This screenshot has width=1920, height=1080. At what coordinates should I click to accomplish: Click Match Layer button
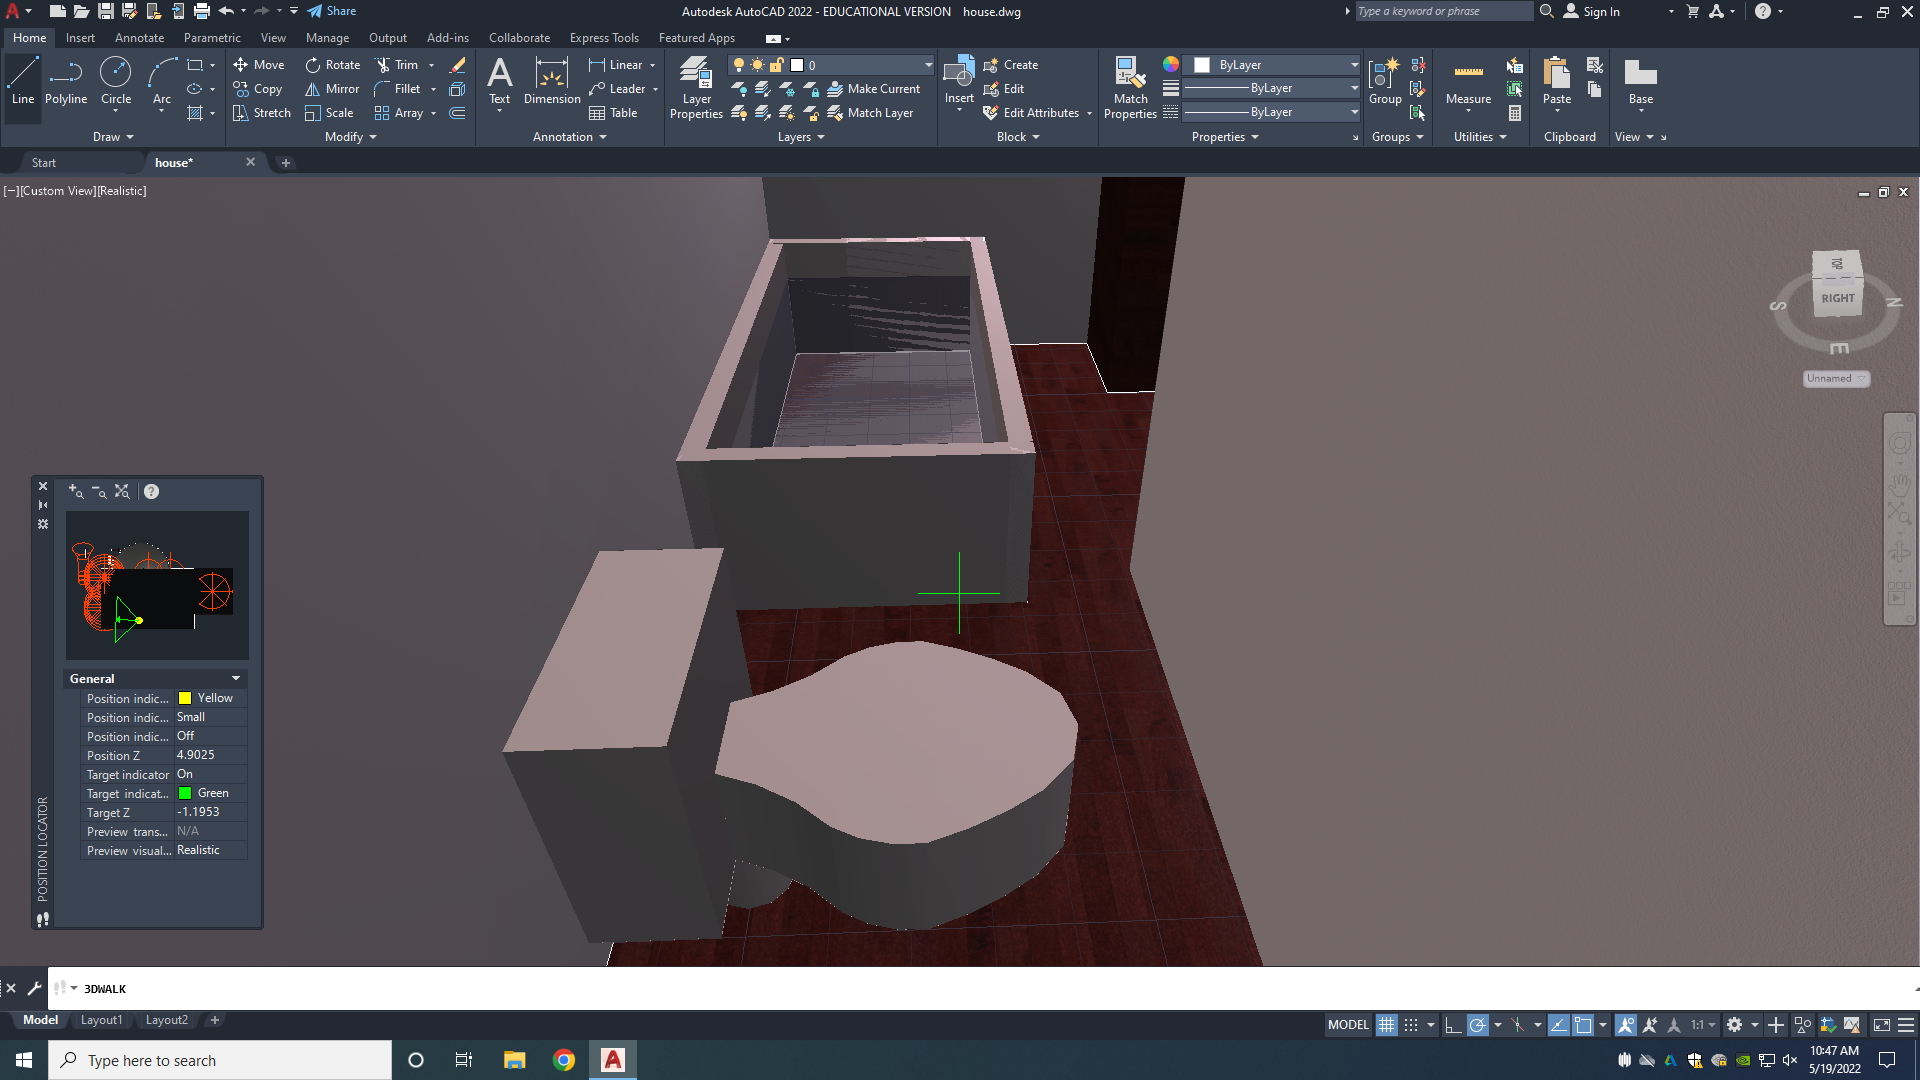point(870,113)
